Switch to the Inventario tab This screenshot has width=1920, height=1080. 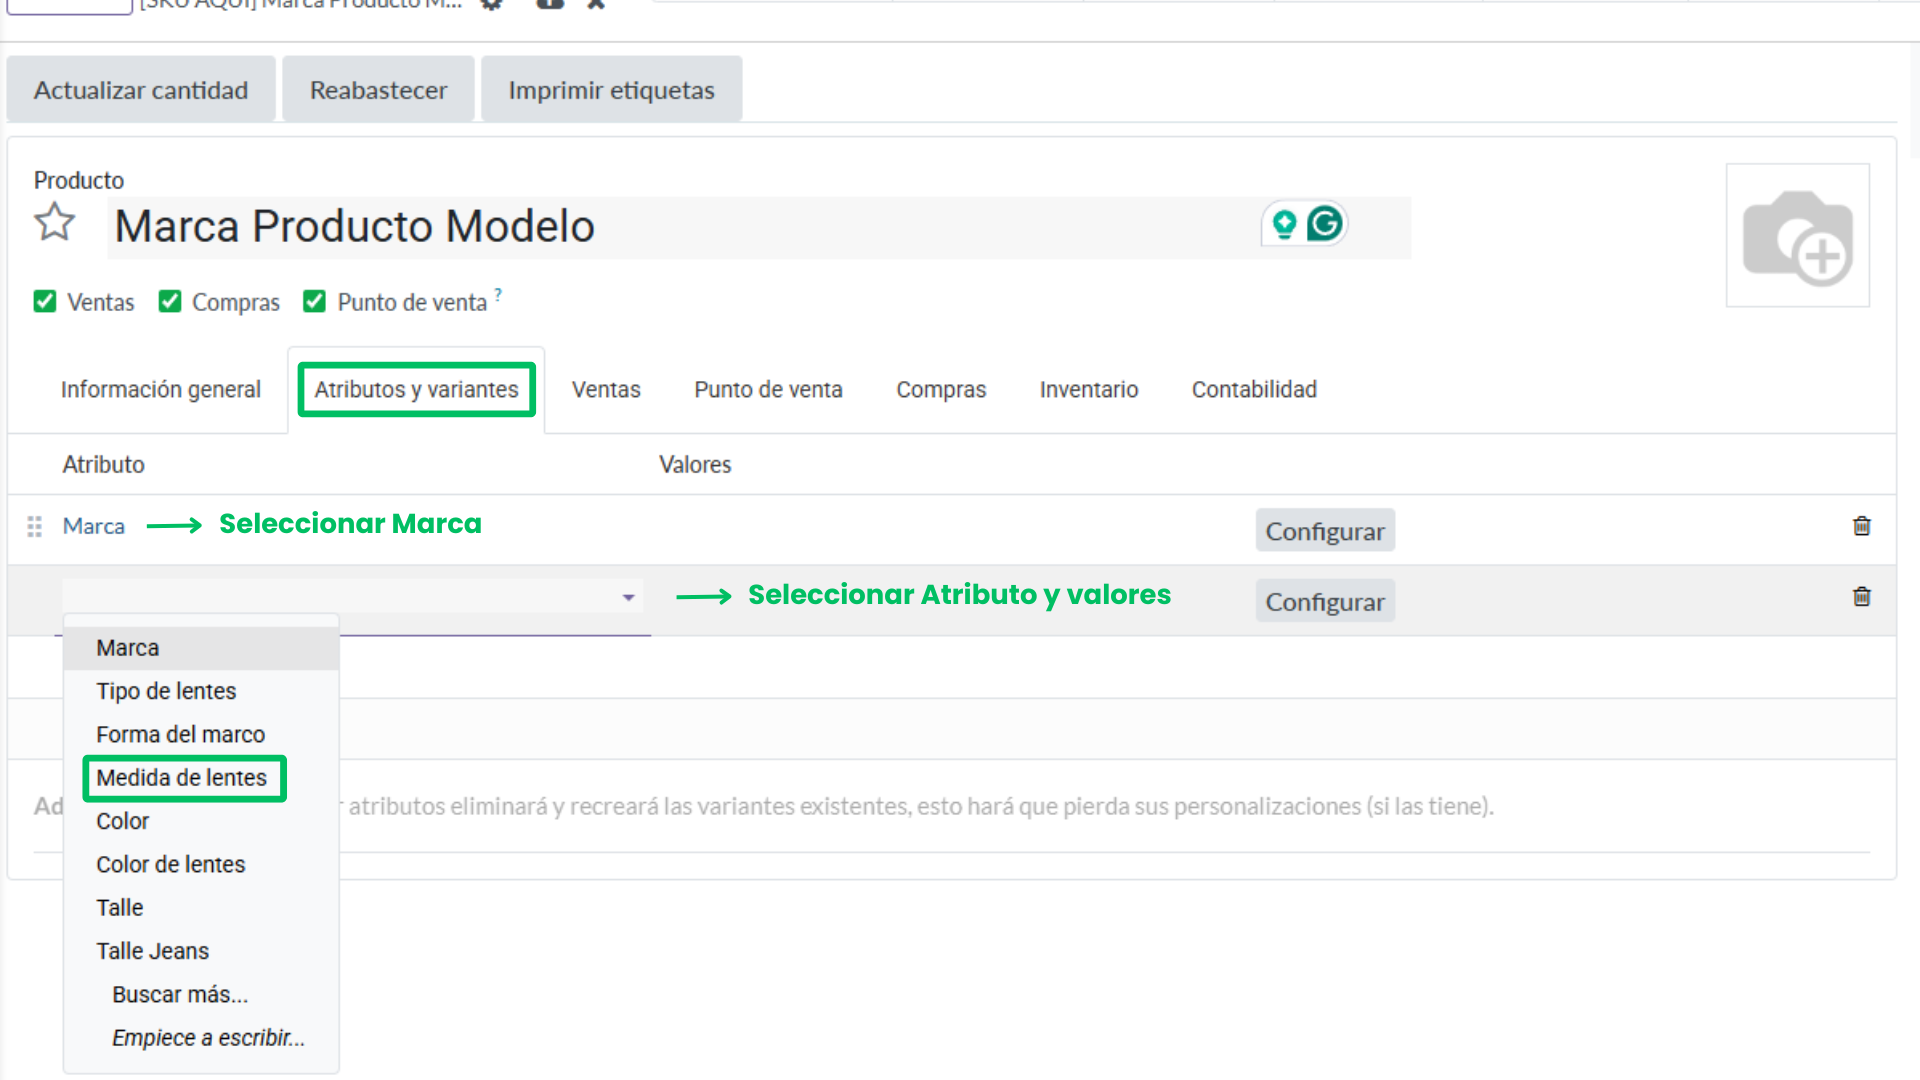(x=1089, y=389)
